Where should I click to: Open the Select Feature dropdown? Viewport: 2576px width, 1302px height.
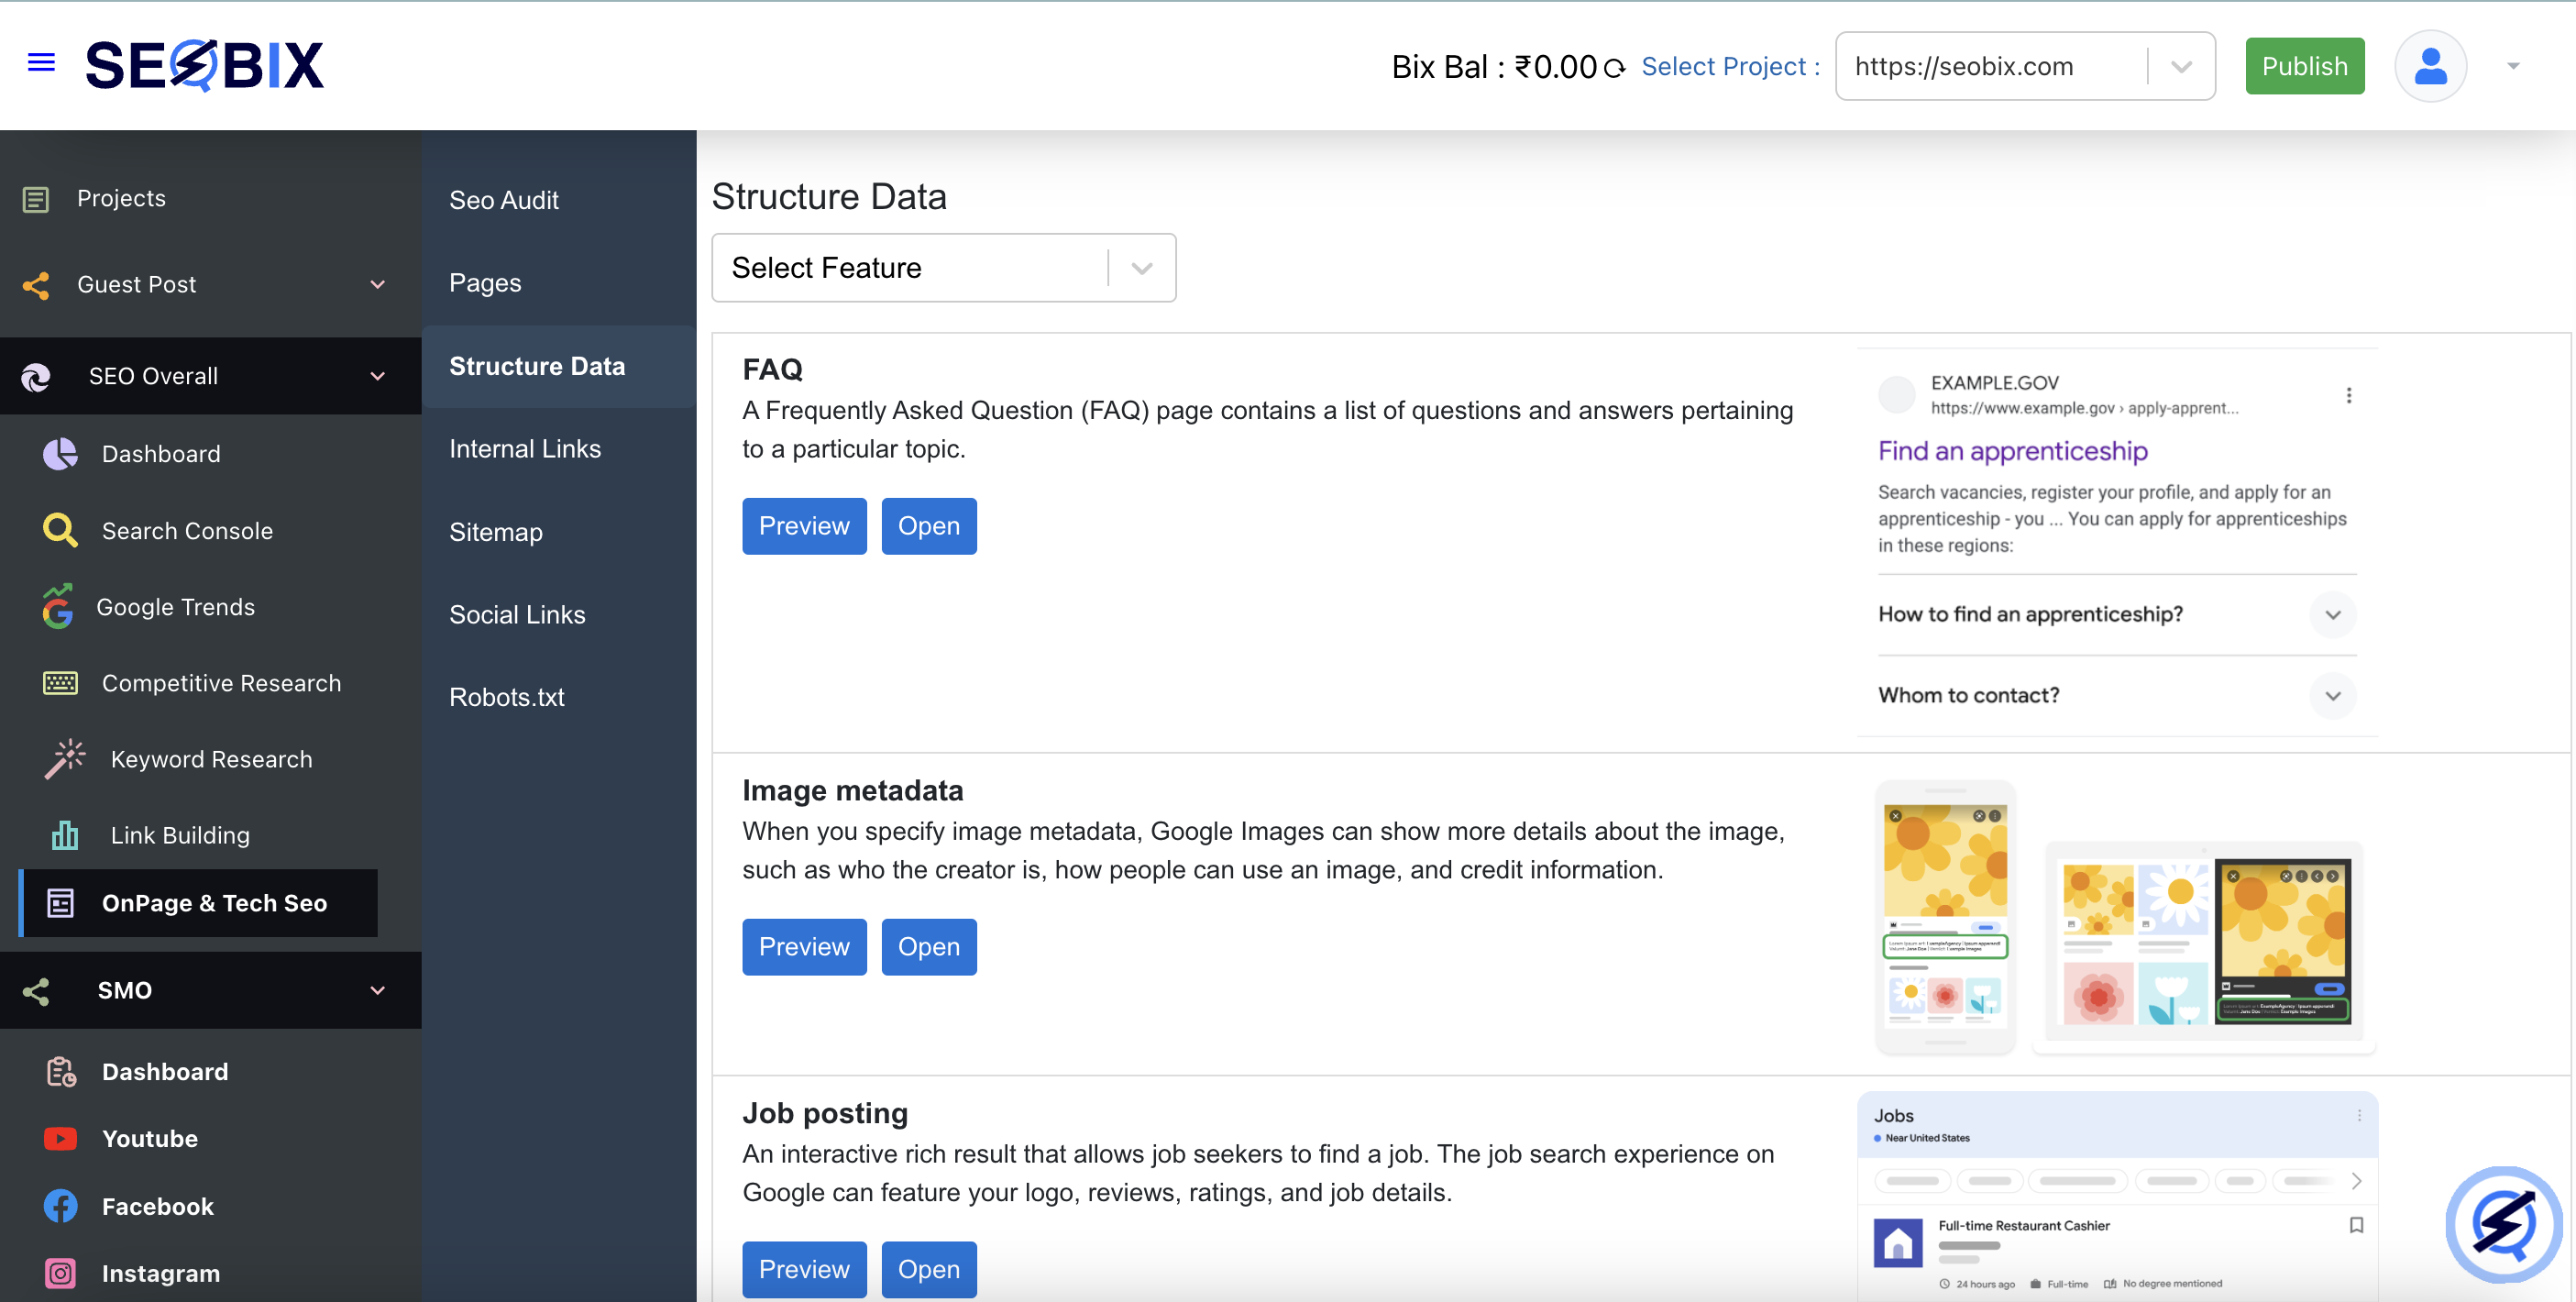coord(943,268)
